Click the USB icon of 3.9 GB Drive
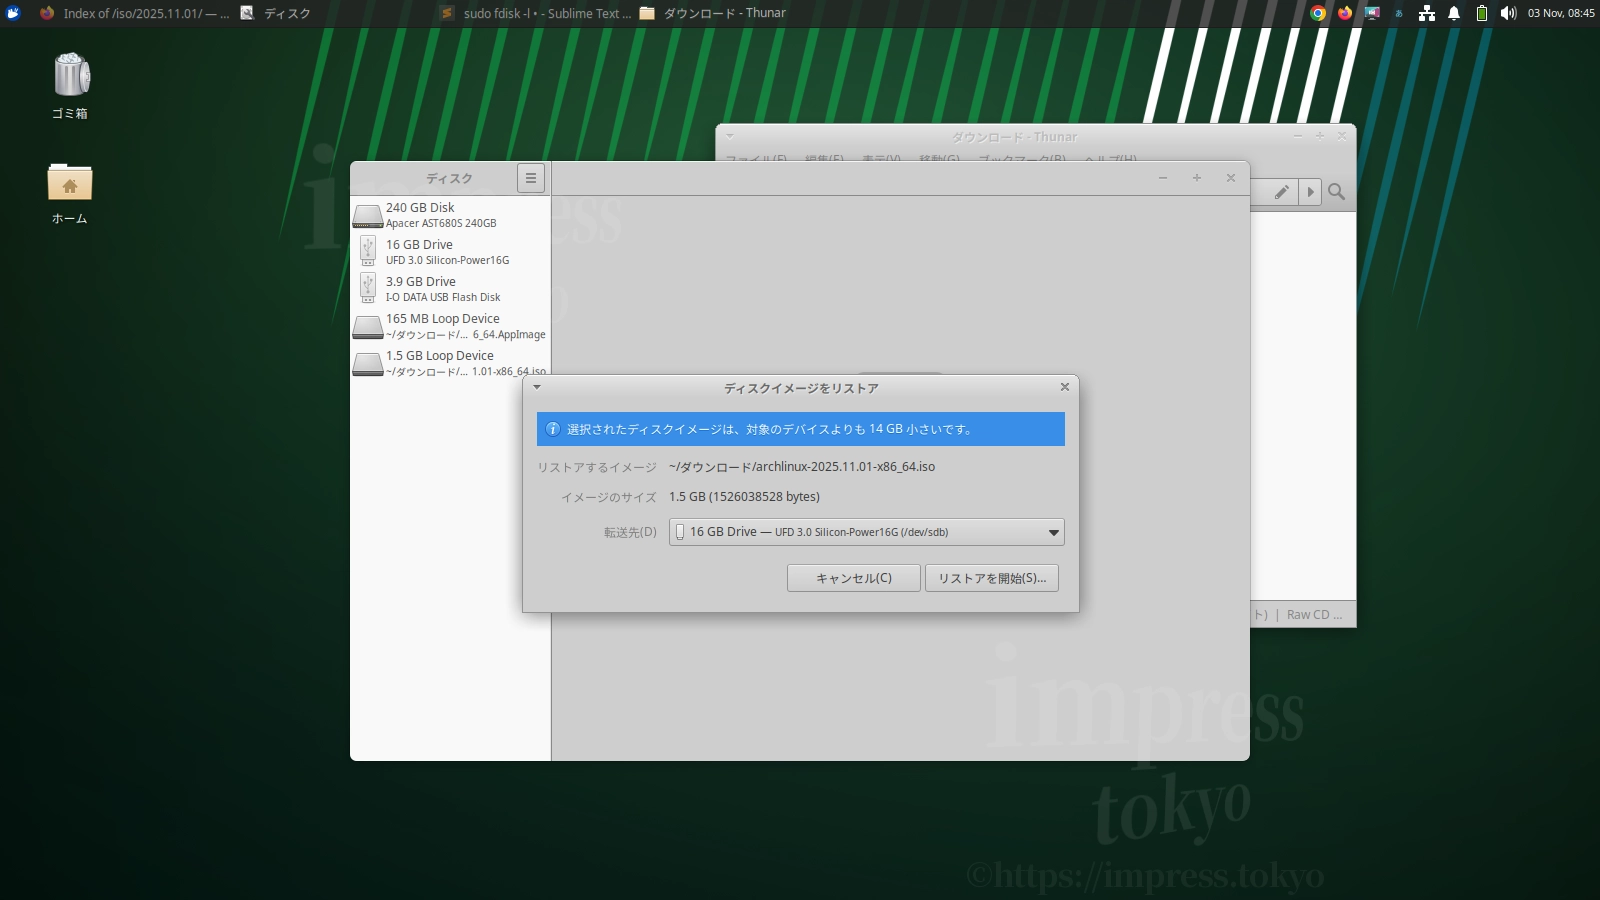 coord(368,288)
